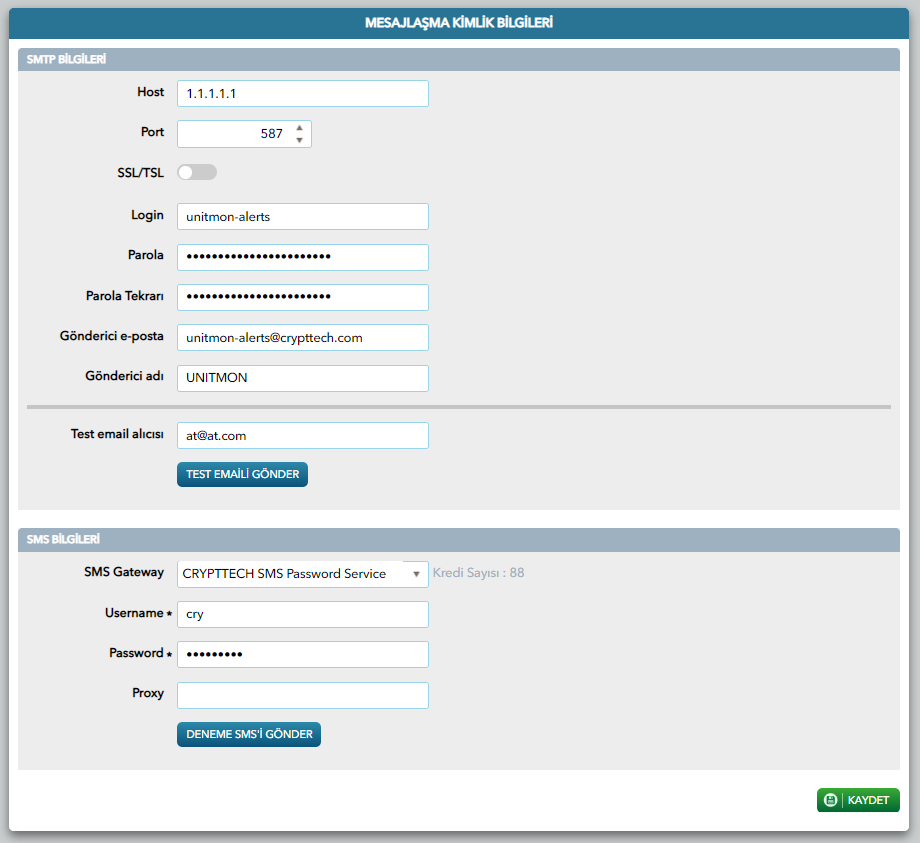Image resolution: width=920 pixels, height=843 pixels.
Task: Click the Test email alıcısı field
Action: 303,435
